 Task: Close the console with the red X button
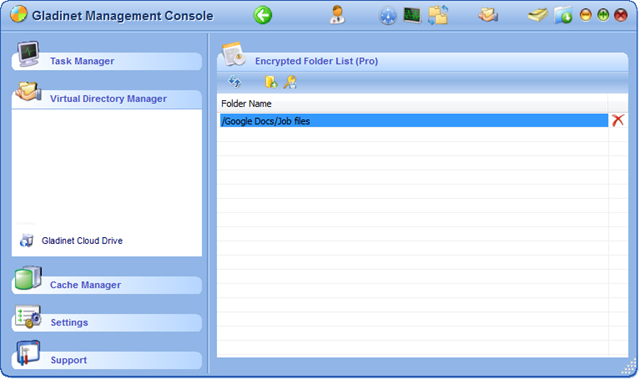click(x=620, y=16)
